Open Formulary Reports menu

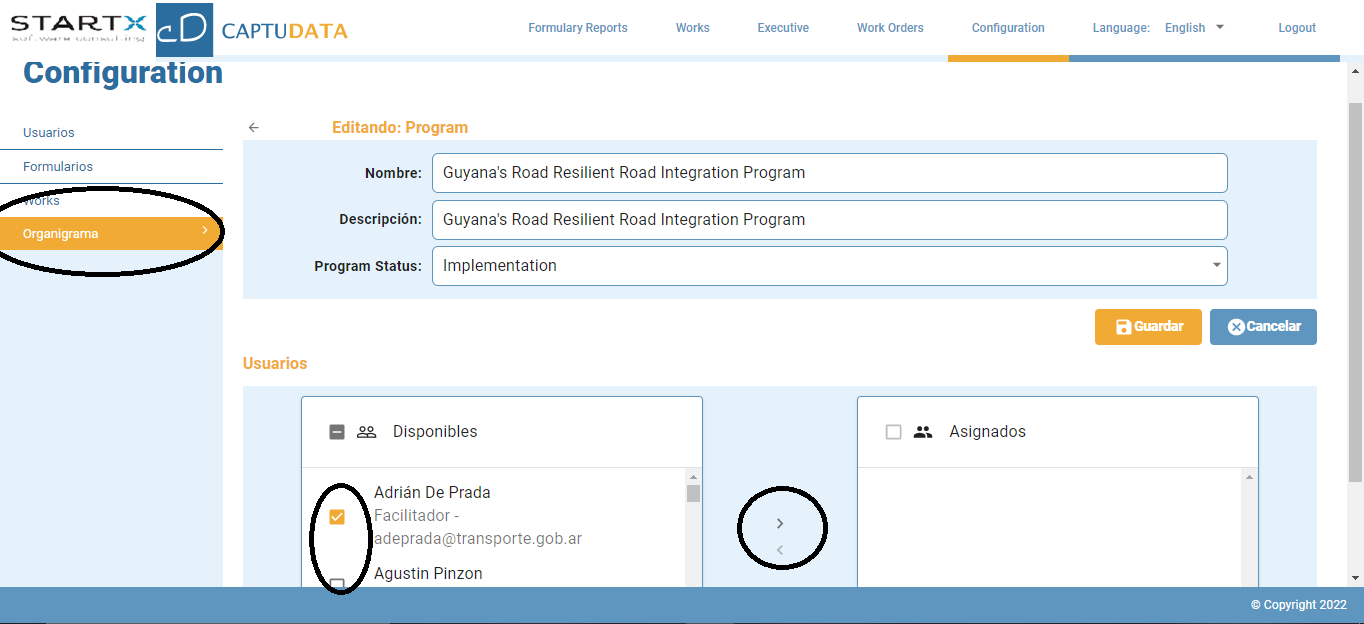[x=578, y=28]
